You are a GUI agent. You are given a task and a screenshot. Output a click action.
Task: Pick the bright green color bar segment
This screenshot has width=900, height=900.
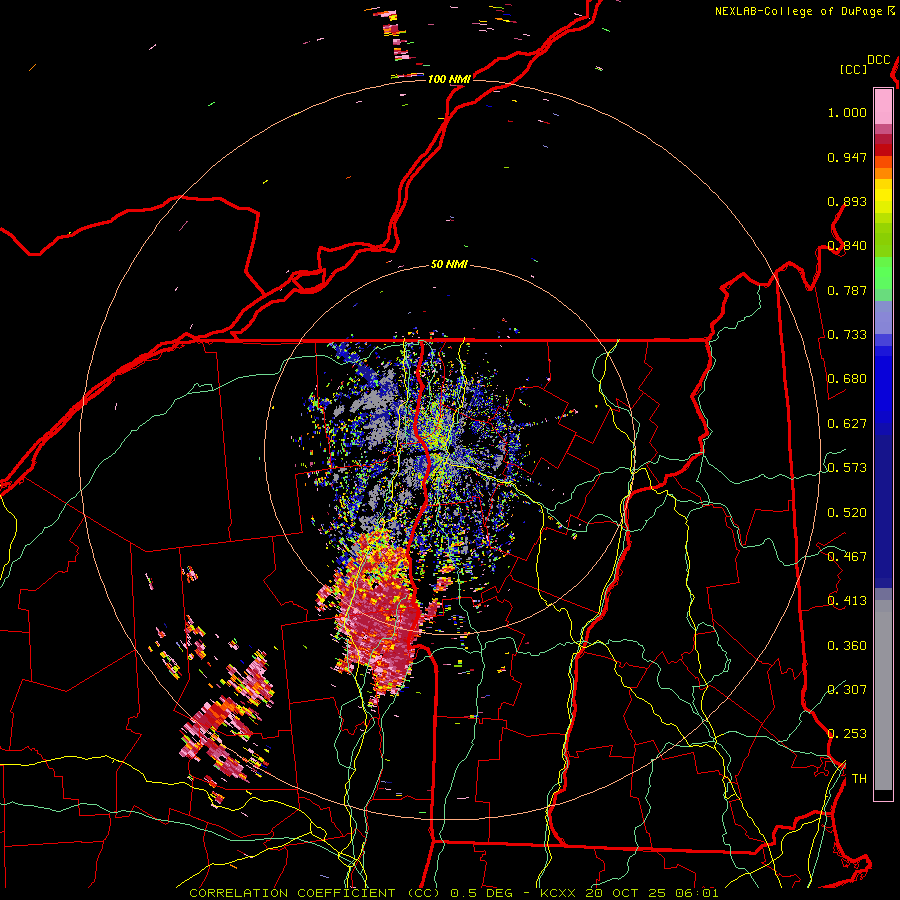[x=883, y=273]
